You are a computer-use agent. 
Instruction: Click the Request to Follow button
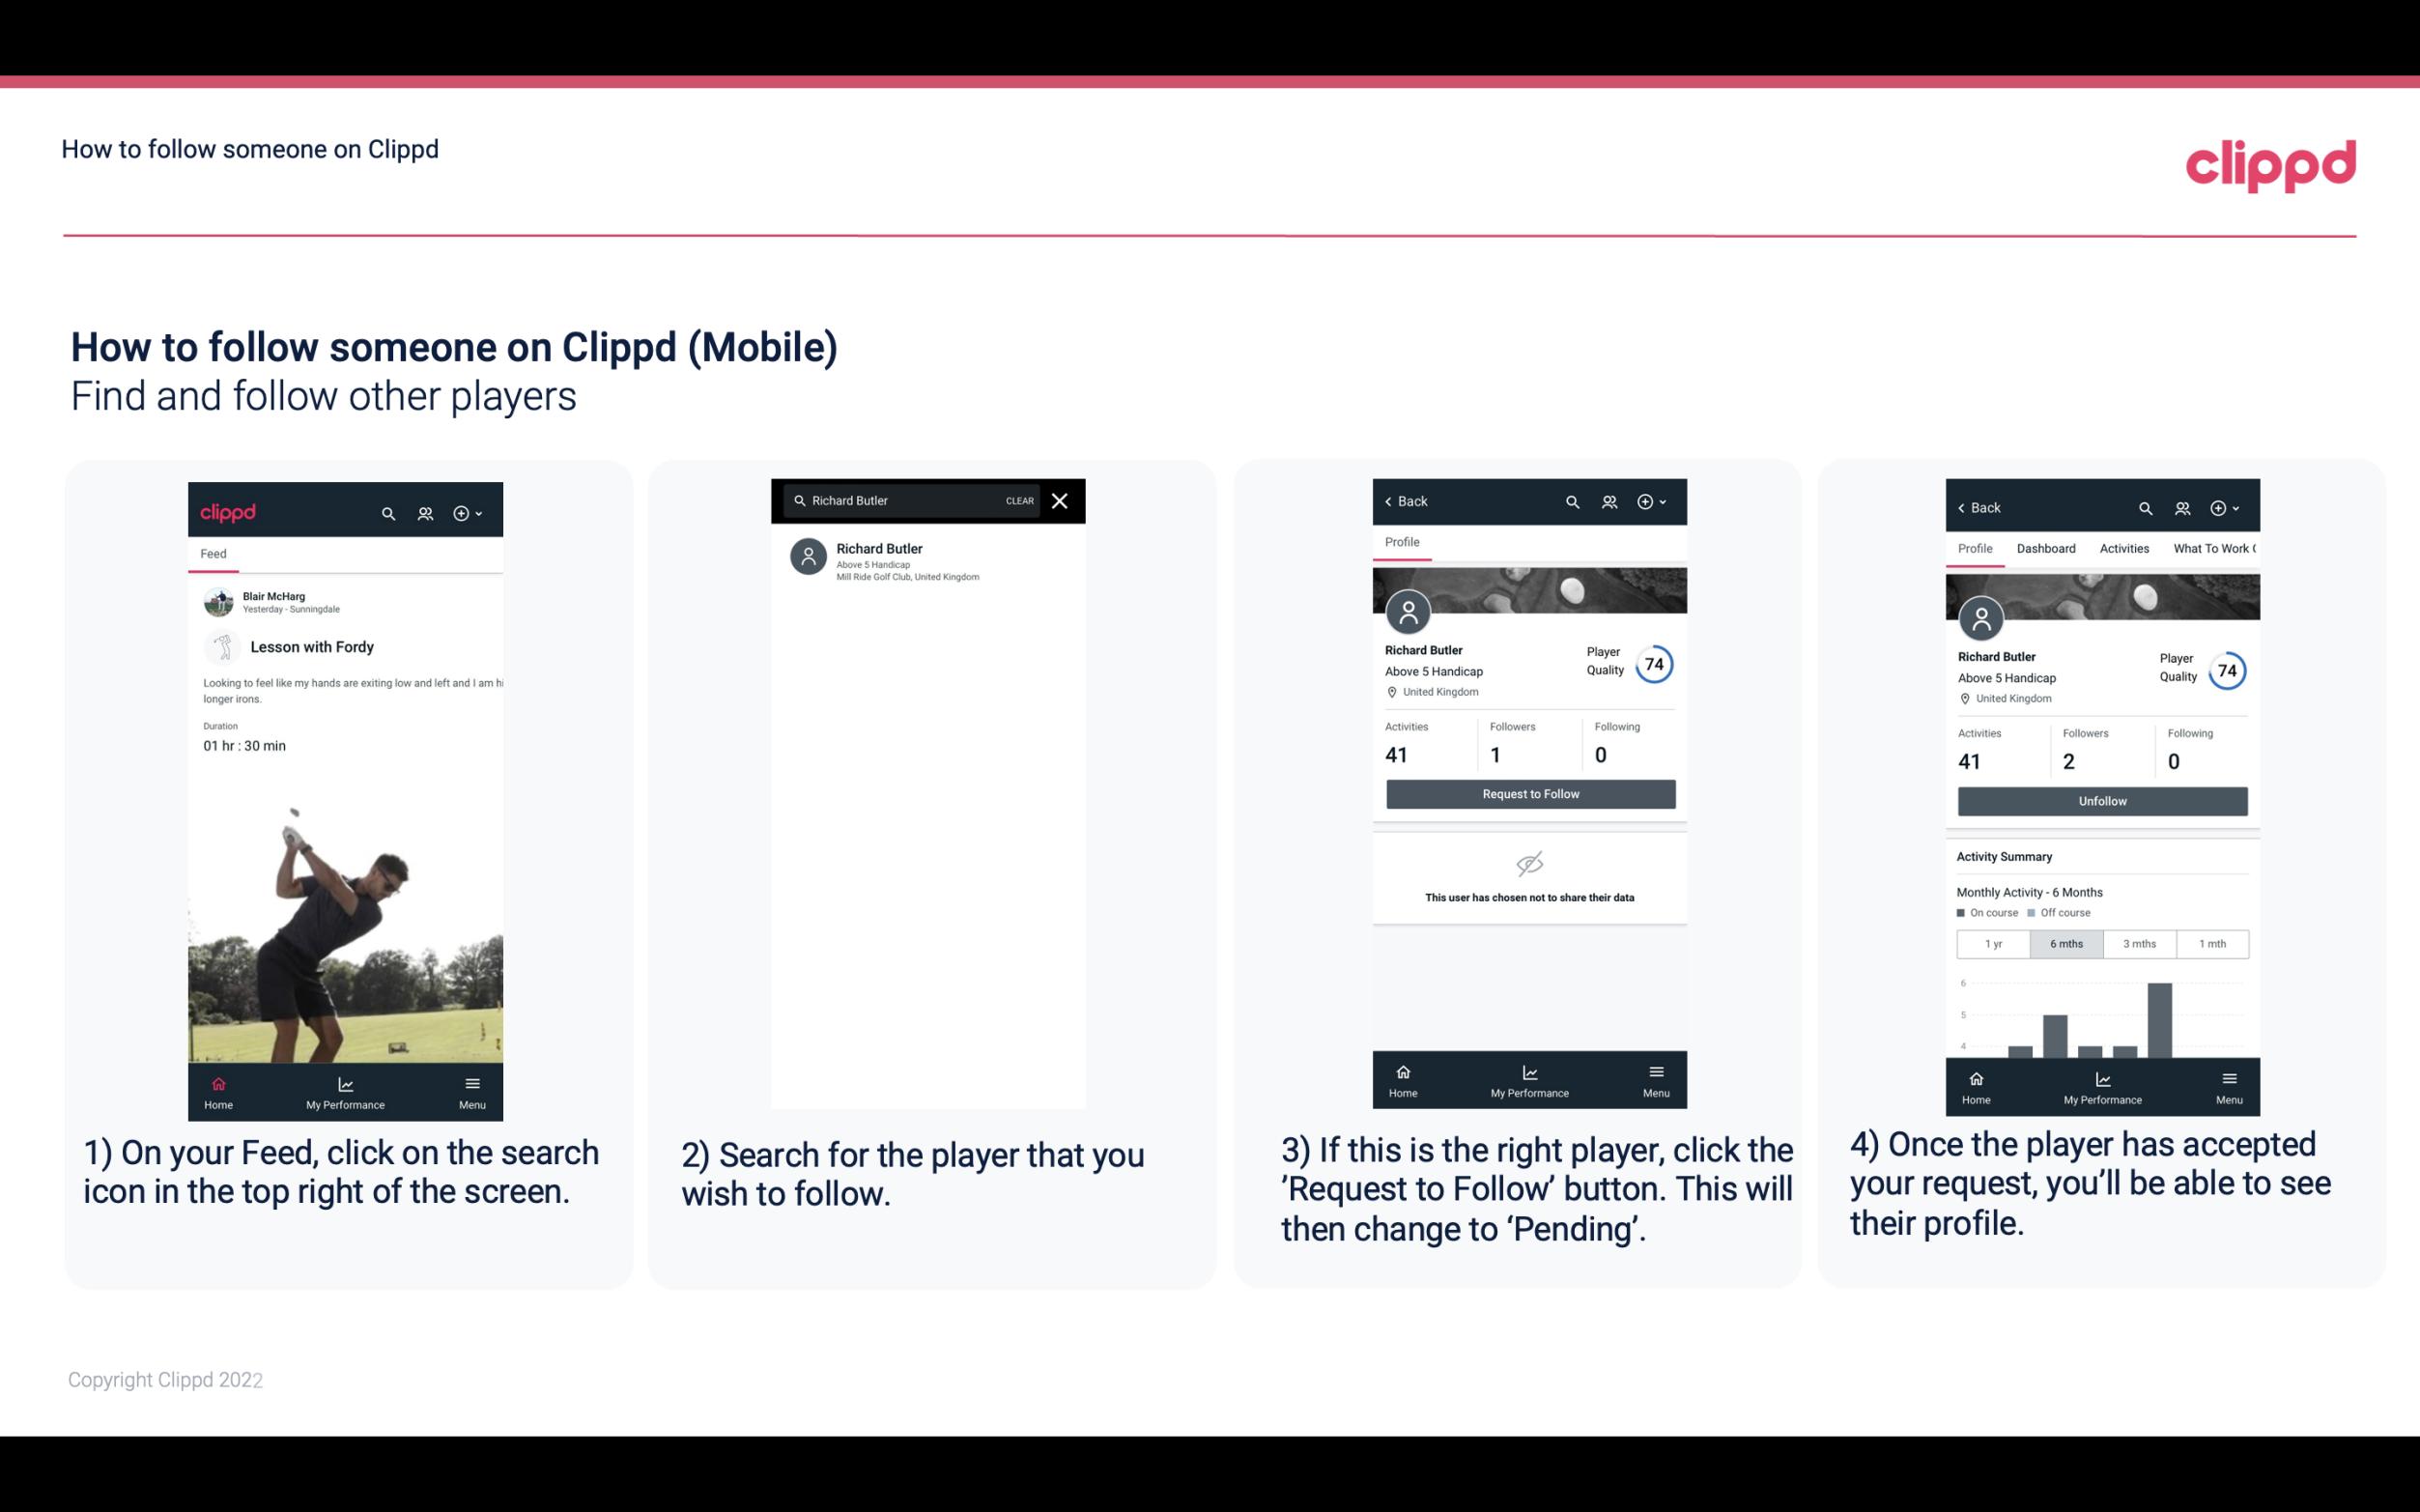[1528, 792]
